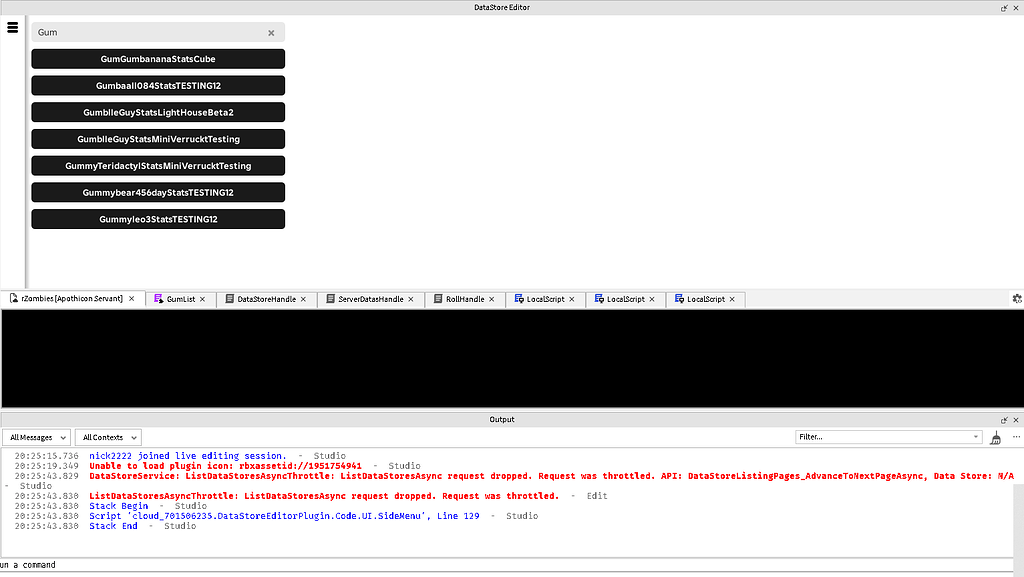Select the Gummyleo3StatsTESTING12 datastore
The height and width of the screenshot is (577, 1024).
(x=158, y=218)
